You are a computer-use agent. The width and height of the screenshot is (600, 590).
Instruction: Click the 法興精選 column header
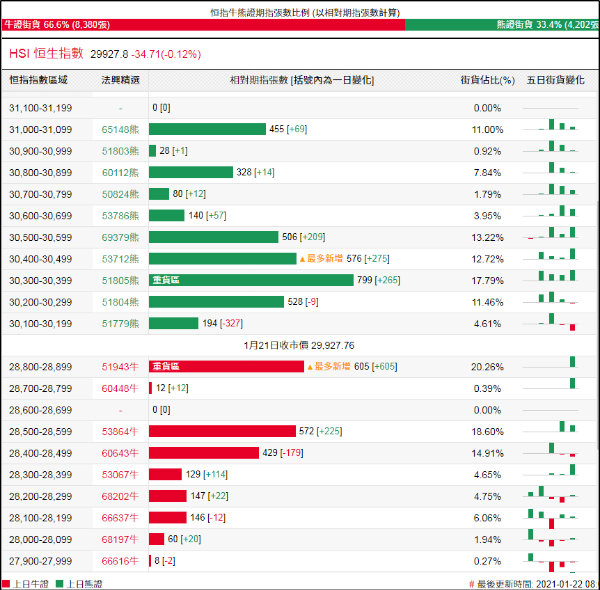(x=121, y=80)
